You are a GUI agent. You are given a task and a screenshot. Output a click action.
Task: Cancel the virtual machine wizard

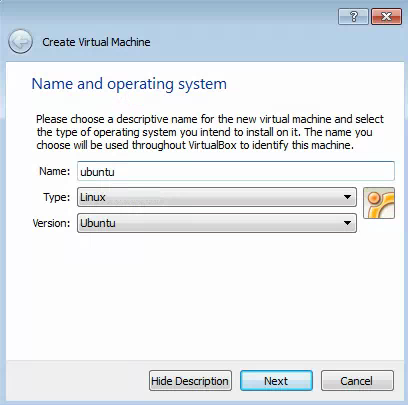pyautogui.click(x=357, y=381)
